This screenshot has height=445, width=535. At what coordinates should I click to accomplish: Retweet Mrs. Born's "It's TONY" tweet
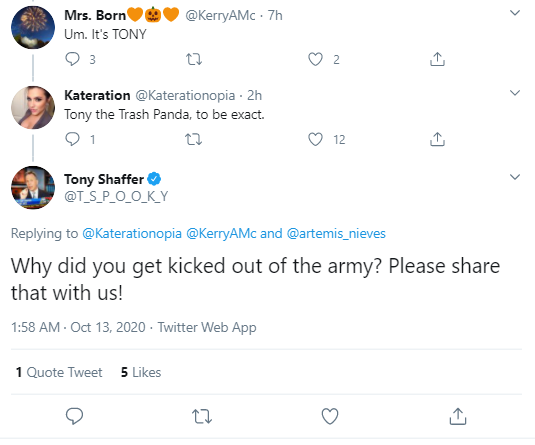click(x=194, y=59)
